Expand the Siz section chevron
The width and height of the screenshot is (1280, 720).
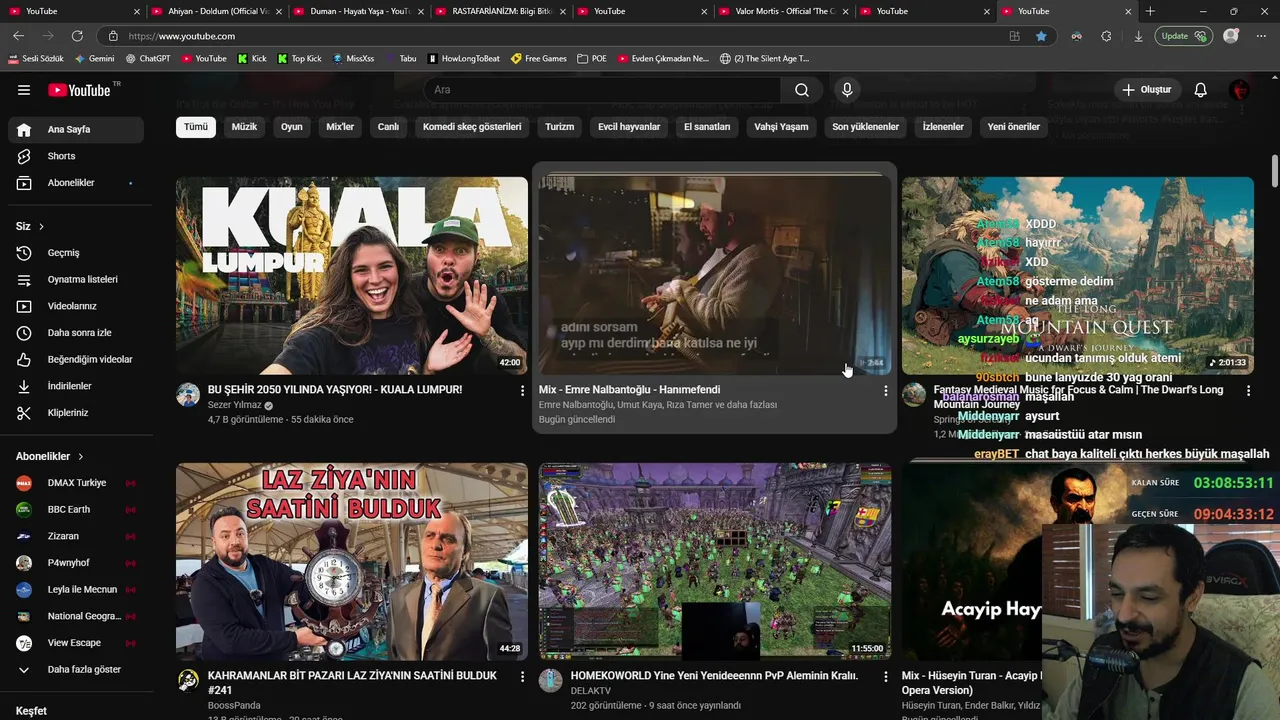click(41, 227)
